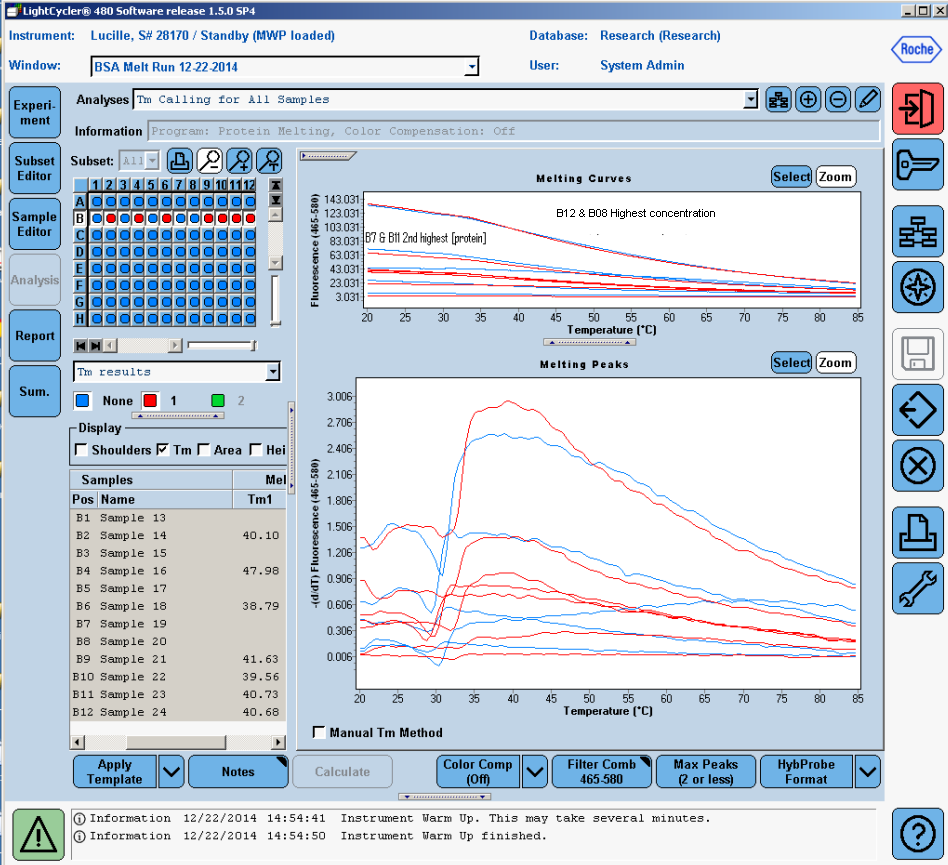The width and height of the screenshot is (948, 865).
Task: Click the help question mark icon
Action: [917, 832]
